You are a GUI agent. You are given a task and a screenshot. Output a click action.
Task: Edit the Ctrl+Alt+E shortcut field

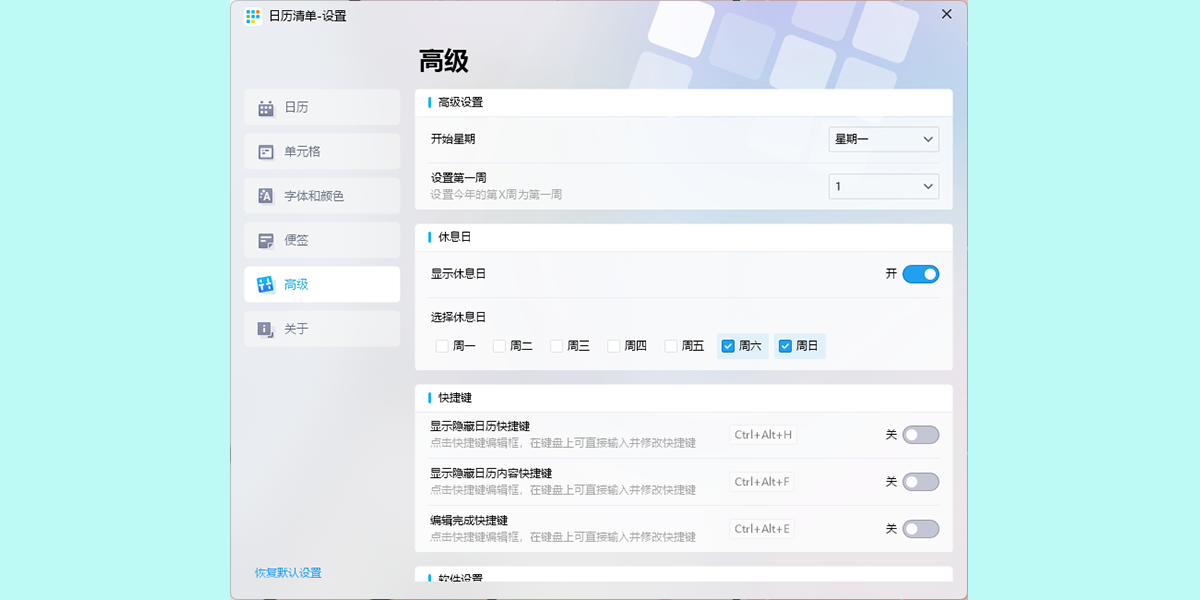762,529
